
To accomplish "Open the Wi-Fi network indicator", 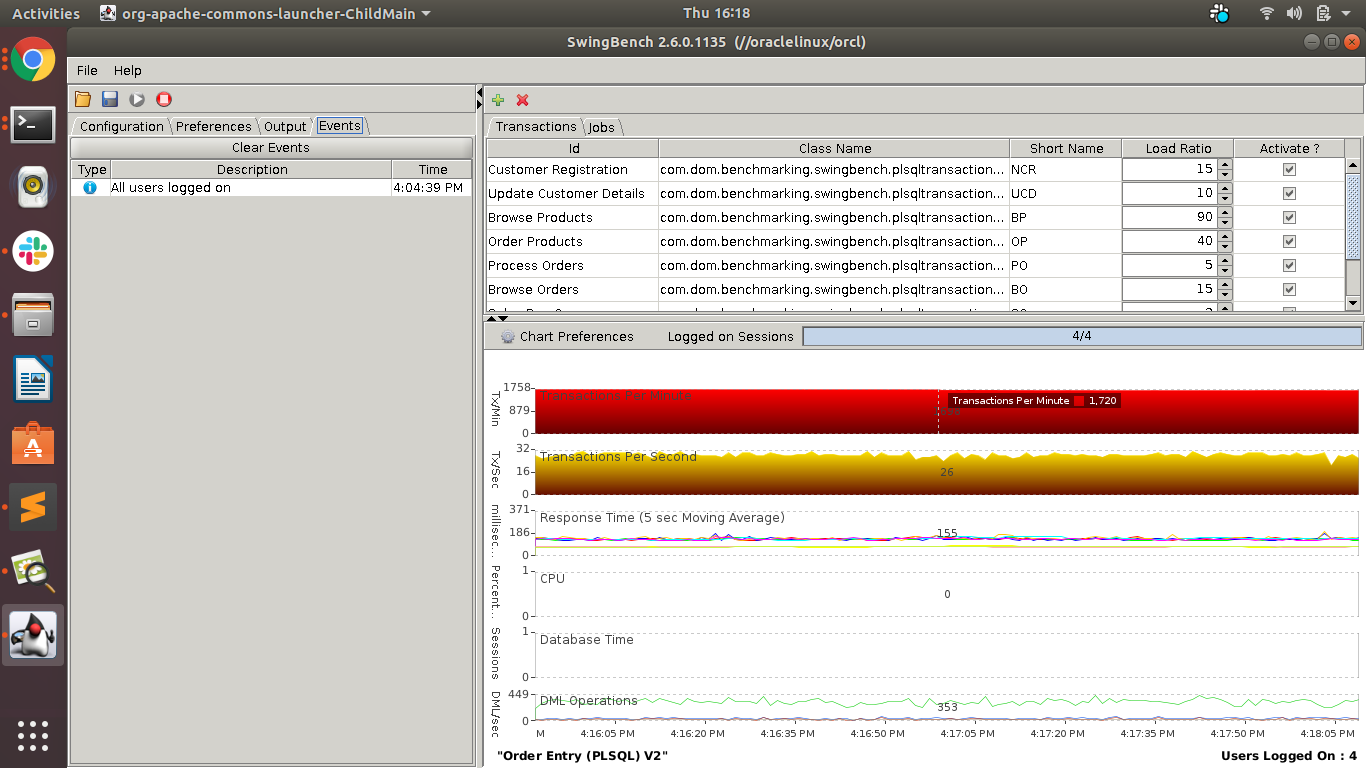I will [x=1267, y=13].
